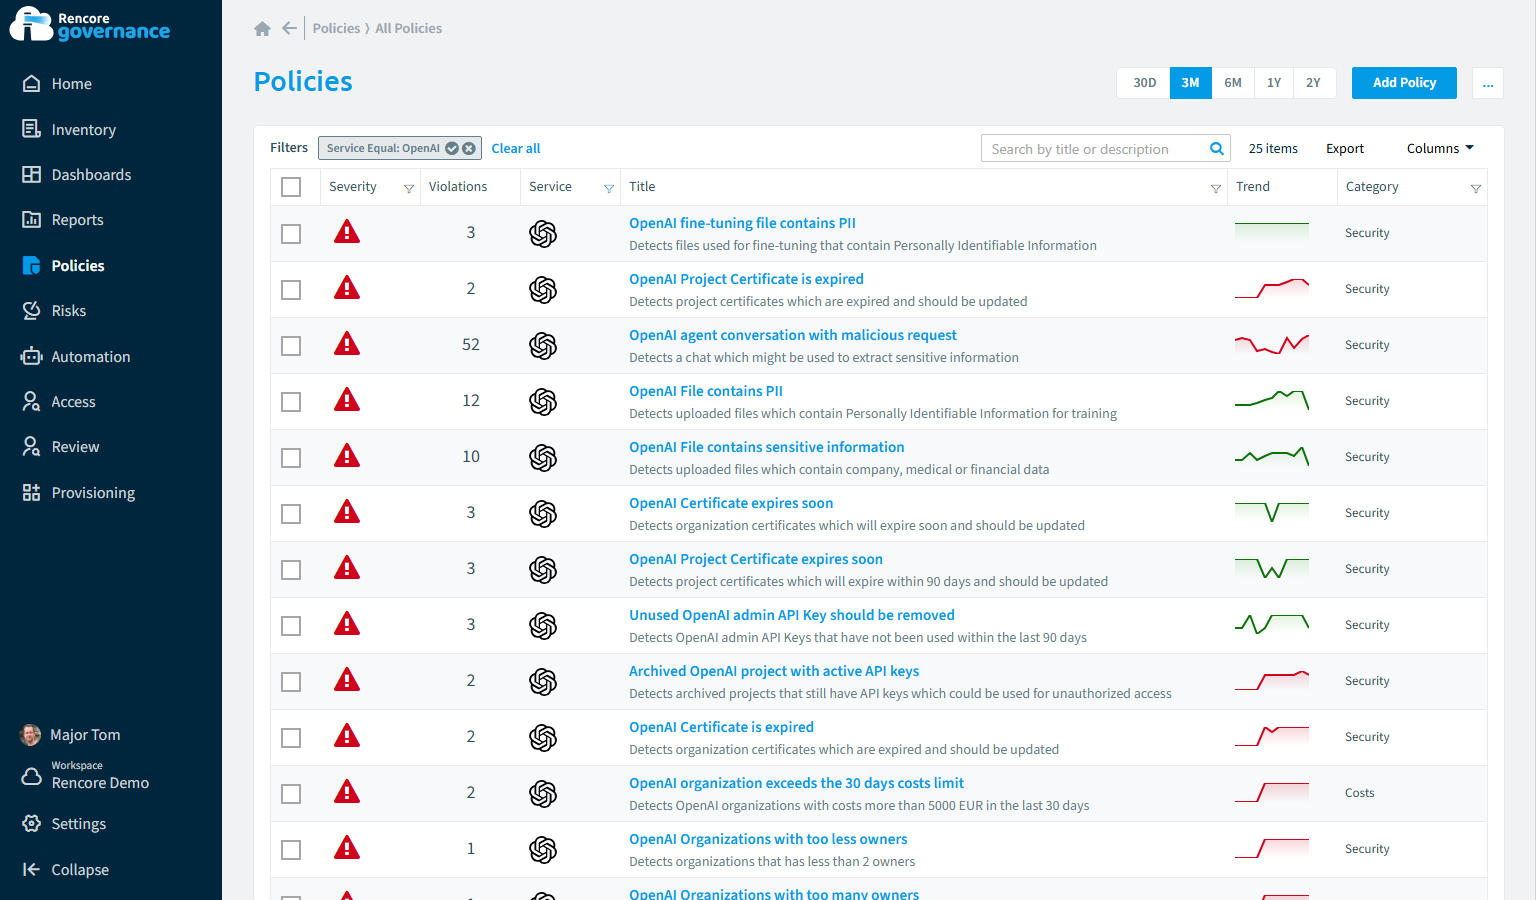Click trend sparkline for OpenAI File contains PII
Viewport: 1536px width, 900px height.
click(1272, 400)
